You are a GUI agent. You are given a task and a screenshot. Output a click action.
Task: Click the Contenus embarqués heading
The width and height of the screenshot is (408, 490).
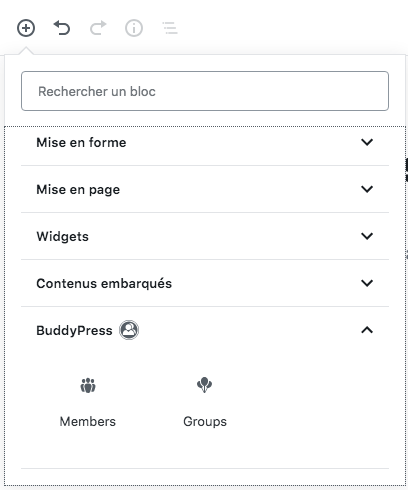click(104, 284)
